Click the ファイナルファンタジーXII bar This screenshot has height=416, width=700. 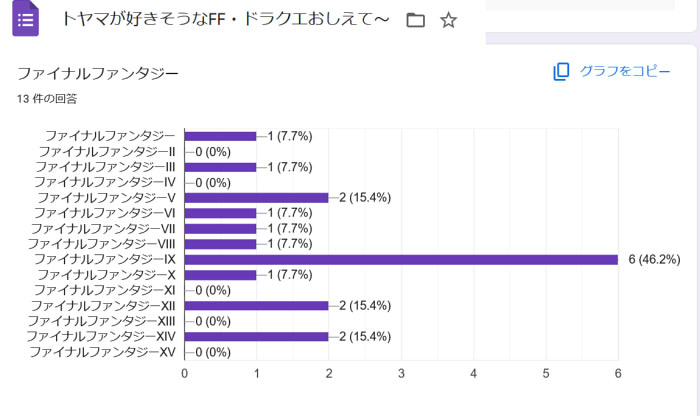click(x=257, y=305)
